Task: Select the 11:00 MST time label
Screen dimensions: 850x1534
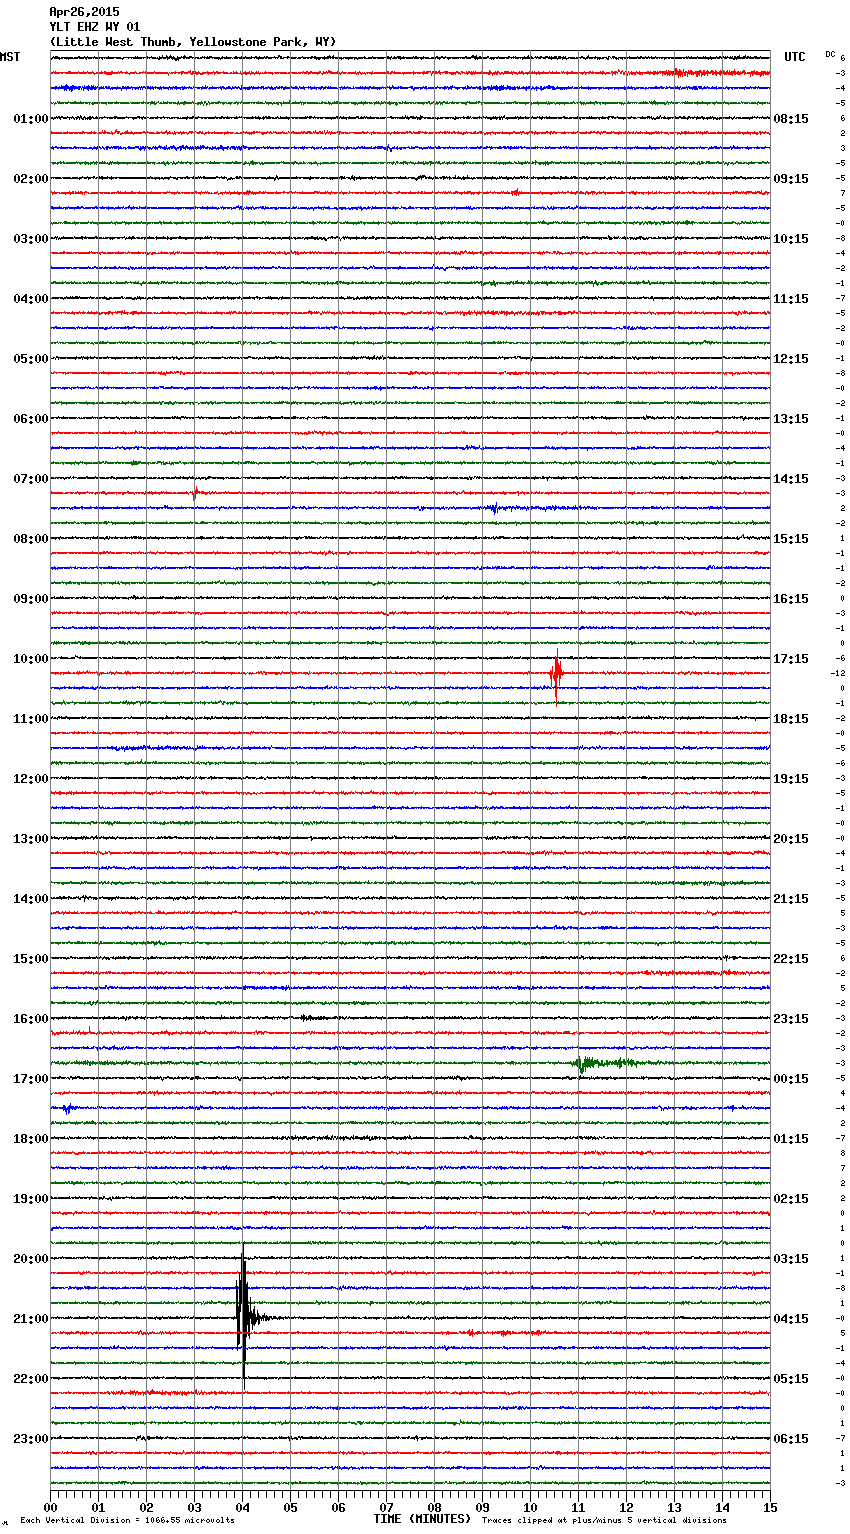Action: [31, 719]
